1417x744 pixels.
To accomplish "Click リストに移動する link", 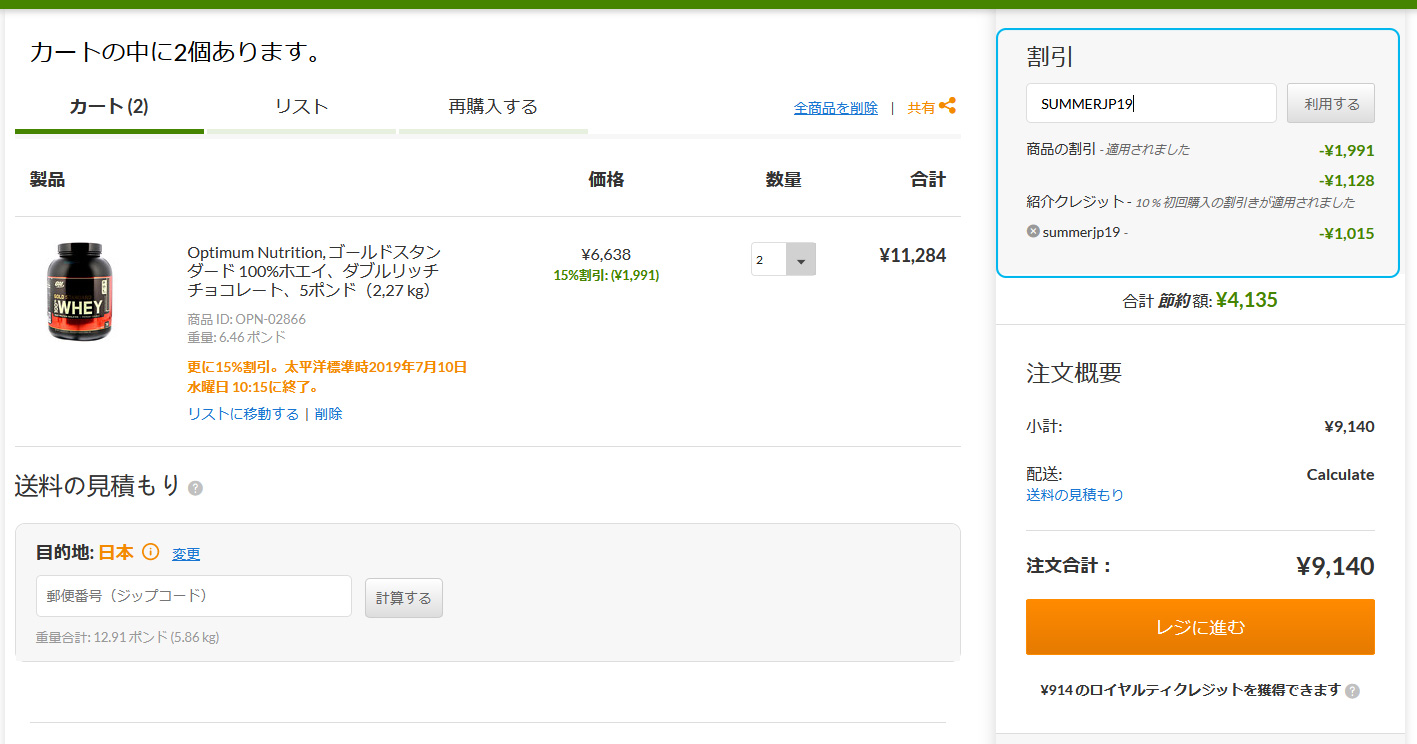I will 243,414.
